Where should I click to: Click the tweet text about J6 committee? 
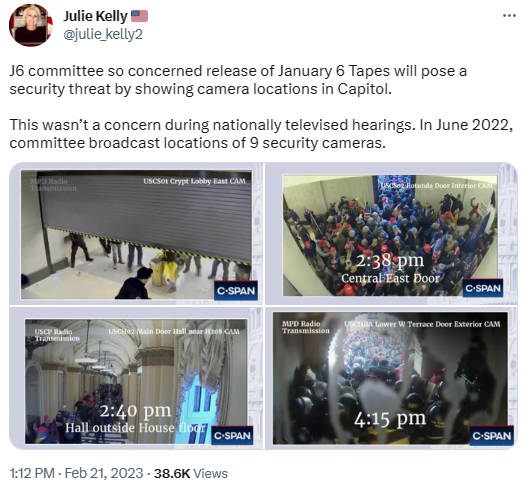coord(261,107)
